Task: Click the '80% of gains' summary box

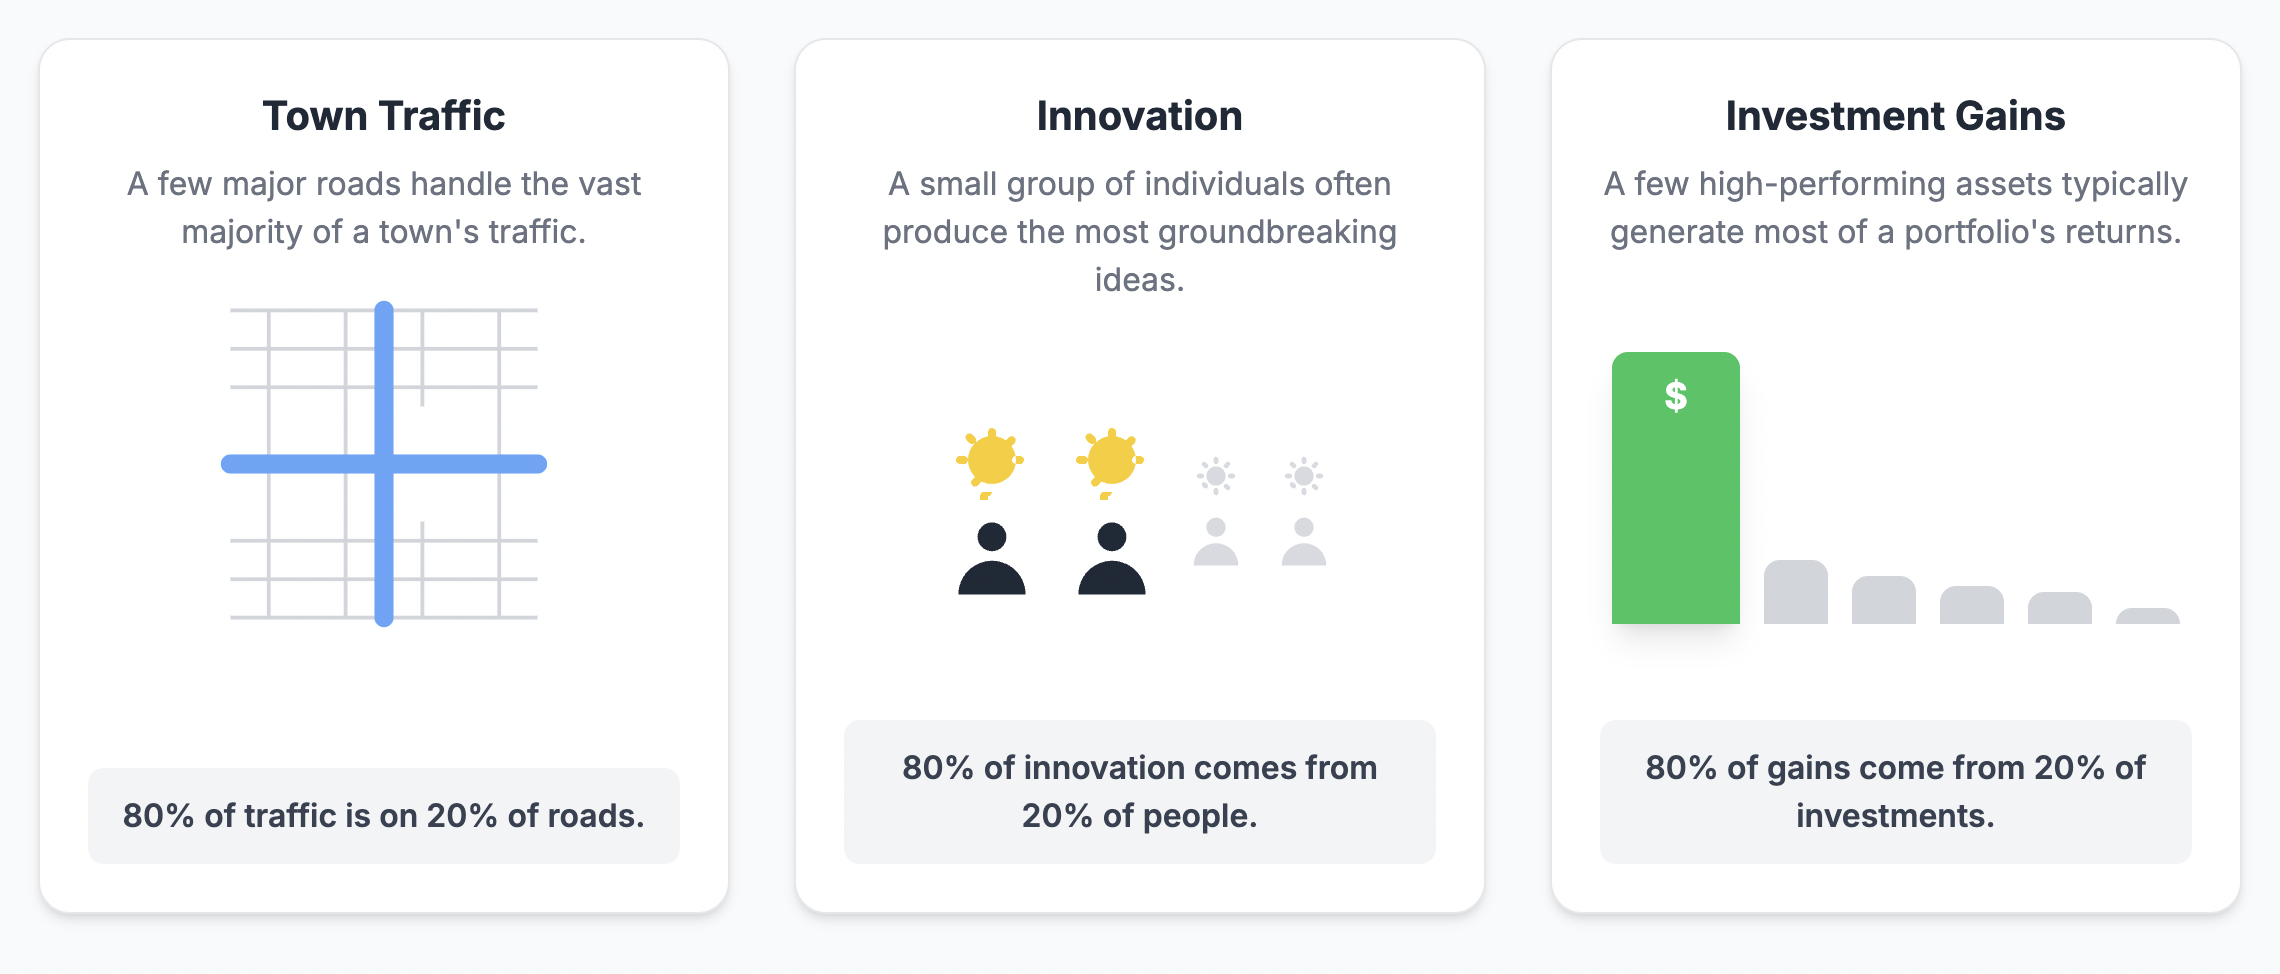Action: (1896, 792)
